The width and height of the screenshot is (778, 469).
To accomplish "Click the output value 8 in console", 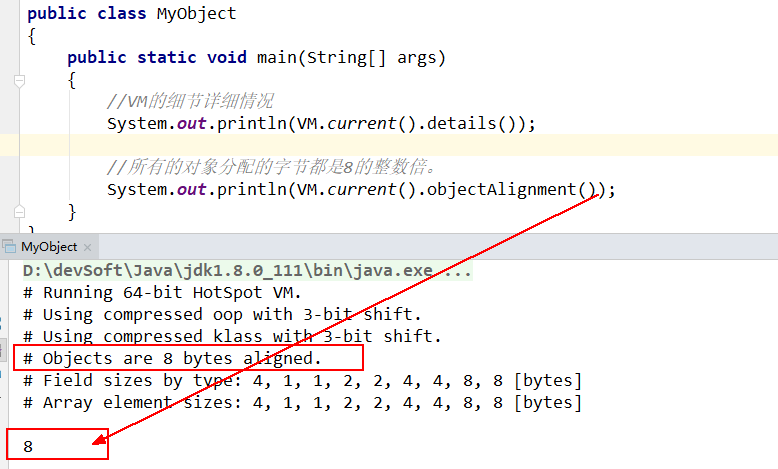I will pos(28,446).
